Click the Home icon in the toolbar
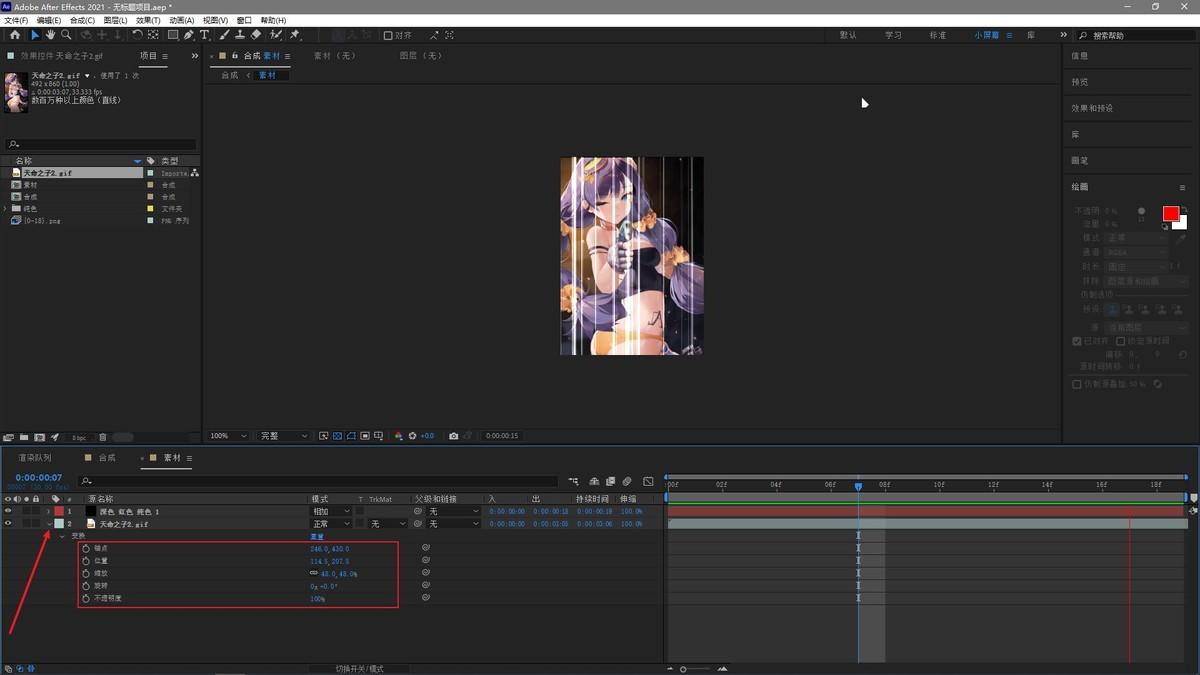This screenshot has width=1200, height=675. tap(15, 35)
